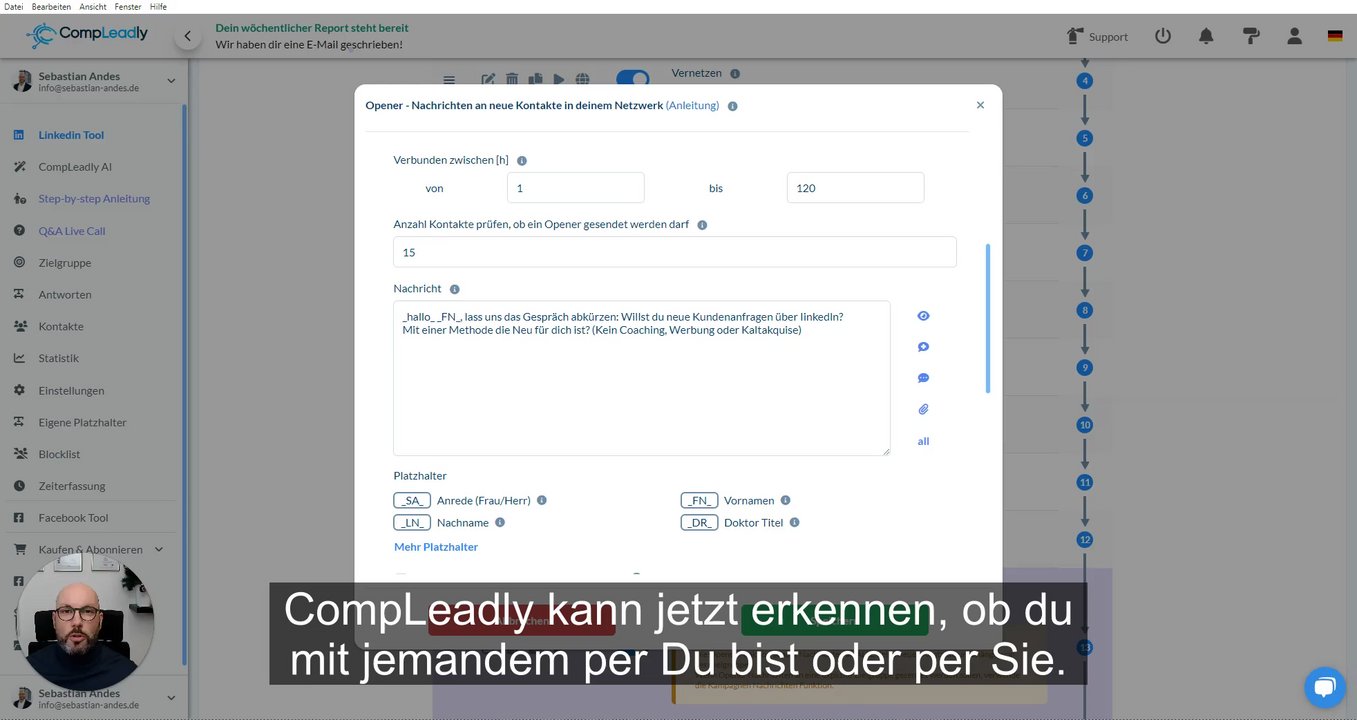Open 'CompLeadly AI' in sidebar
Viewport: 1357px width, 720px height.
(x=75, y=167)
